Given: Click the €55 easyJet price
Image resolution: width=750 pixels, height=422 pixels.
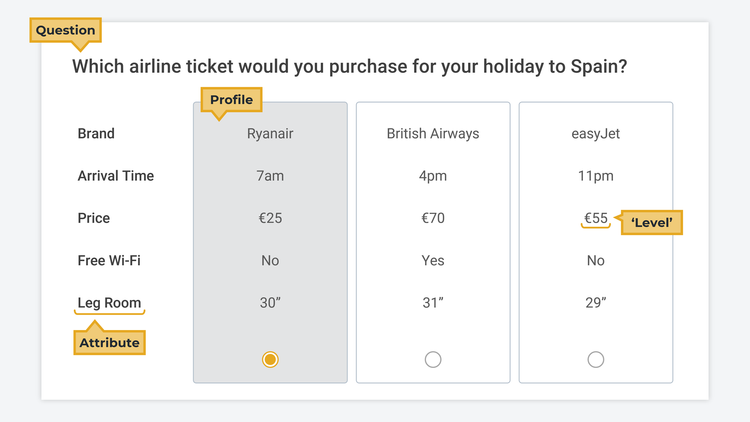Looking at the screenshot, I should pos(596,218).
